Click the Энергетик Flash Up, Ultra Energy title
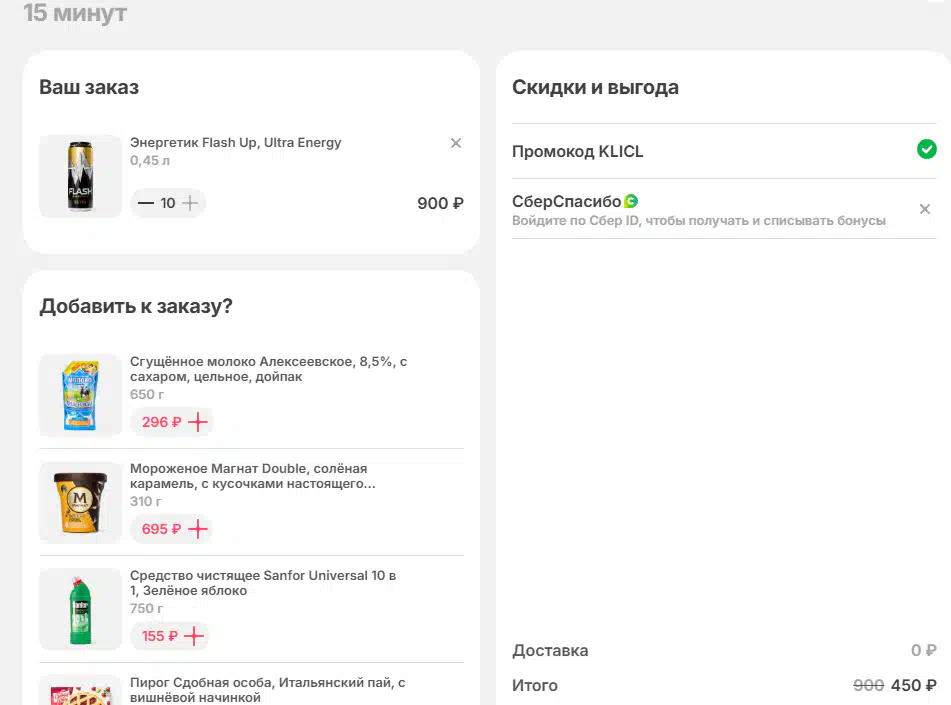The width and height of the screenshot is (951, 705). click(x=235, y=143)
